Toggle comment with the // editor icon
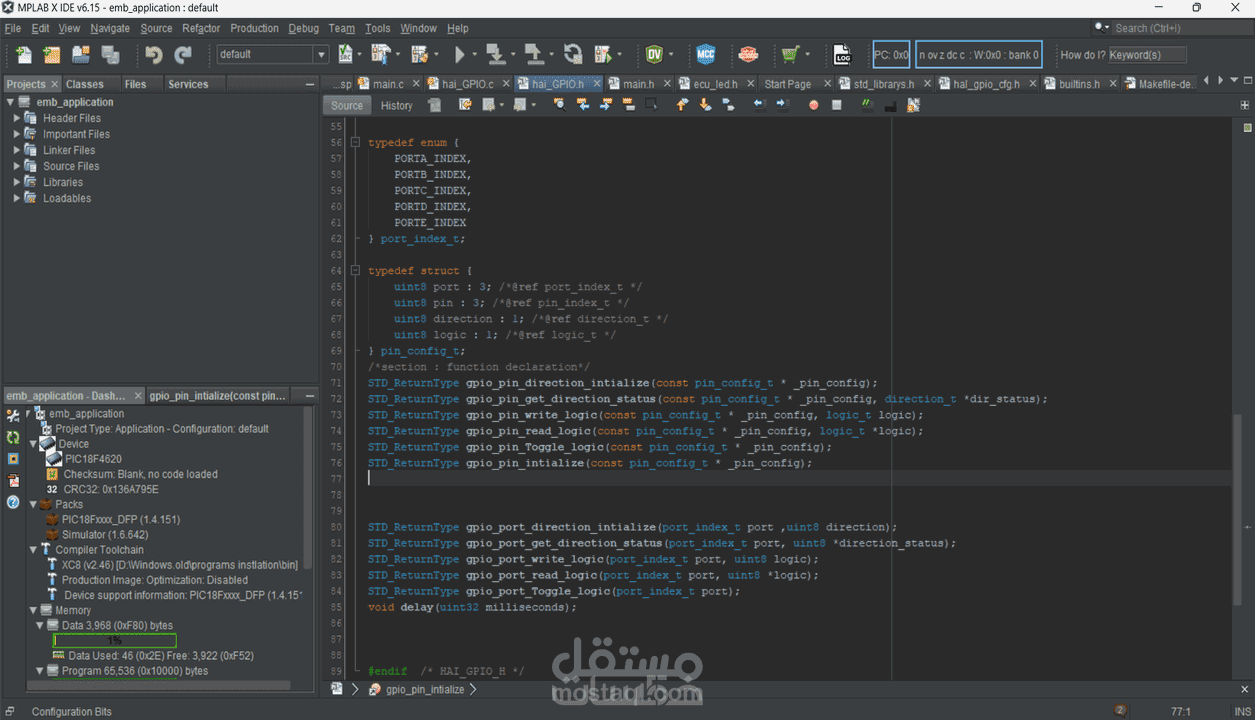This screenshot has height=720, width=1255. click(868, 104)
